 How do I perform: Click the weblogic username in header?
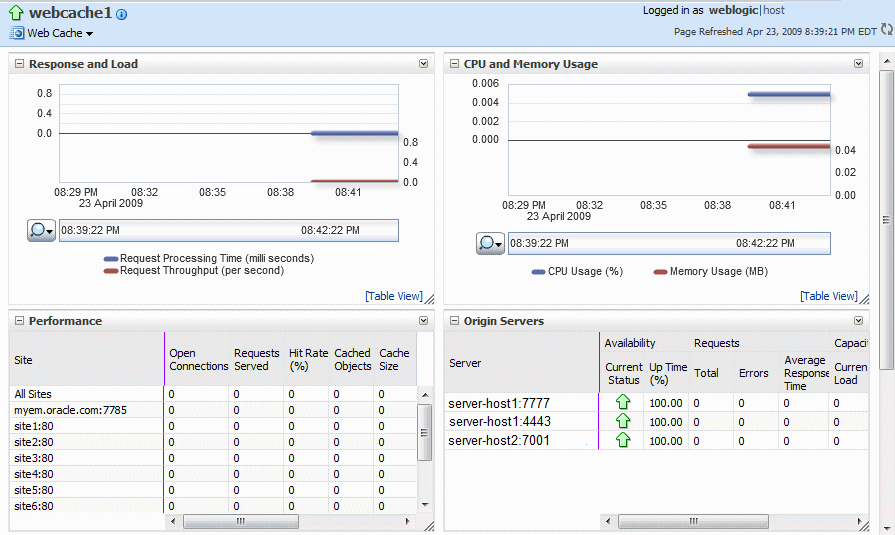coord(733,10)
